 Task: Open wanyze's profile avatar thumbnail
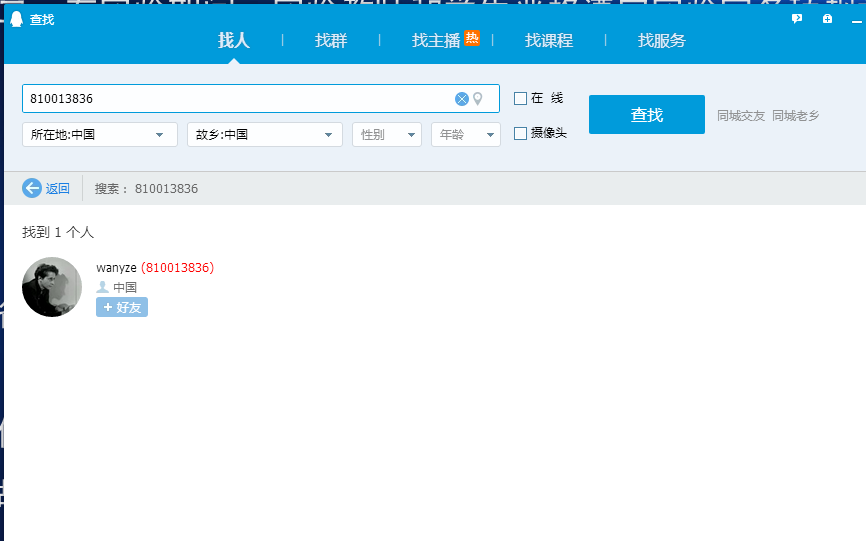pos(52,287)
